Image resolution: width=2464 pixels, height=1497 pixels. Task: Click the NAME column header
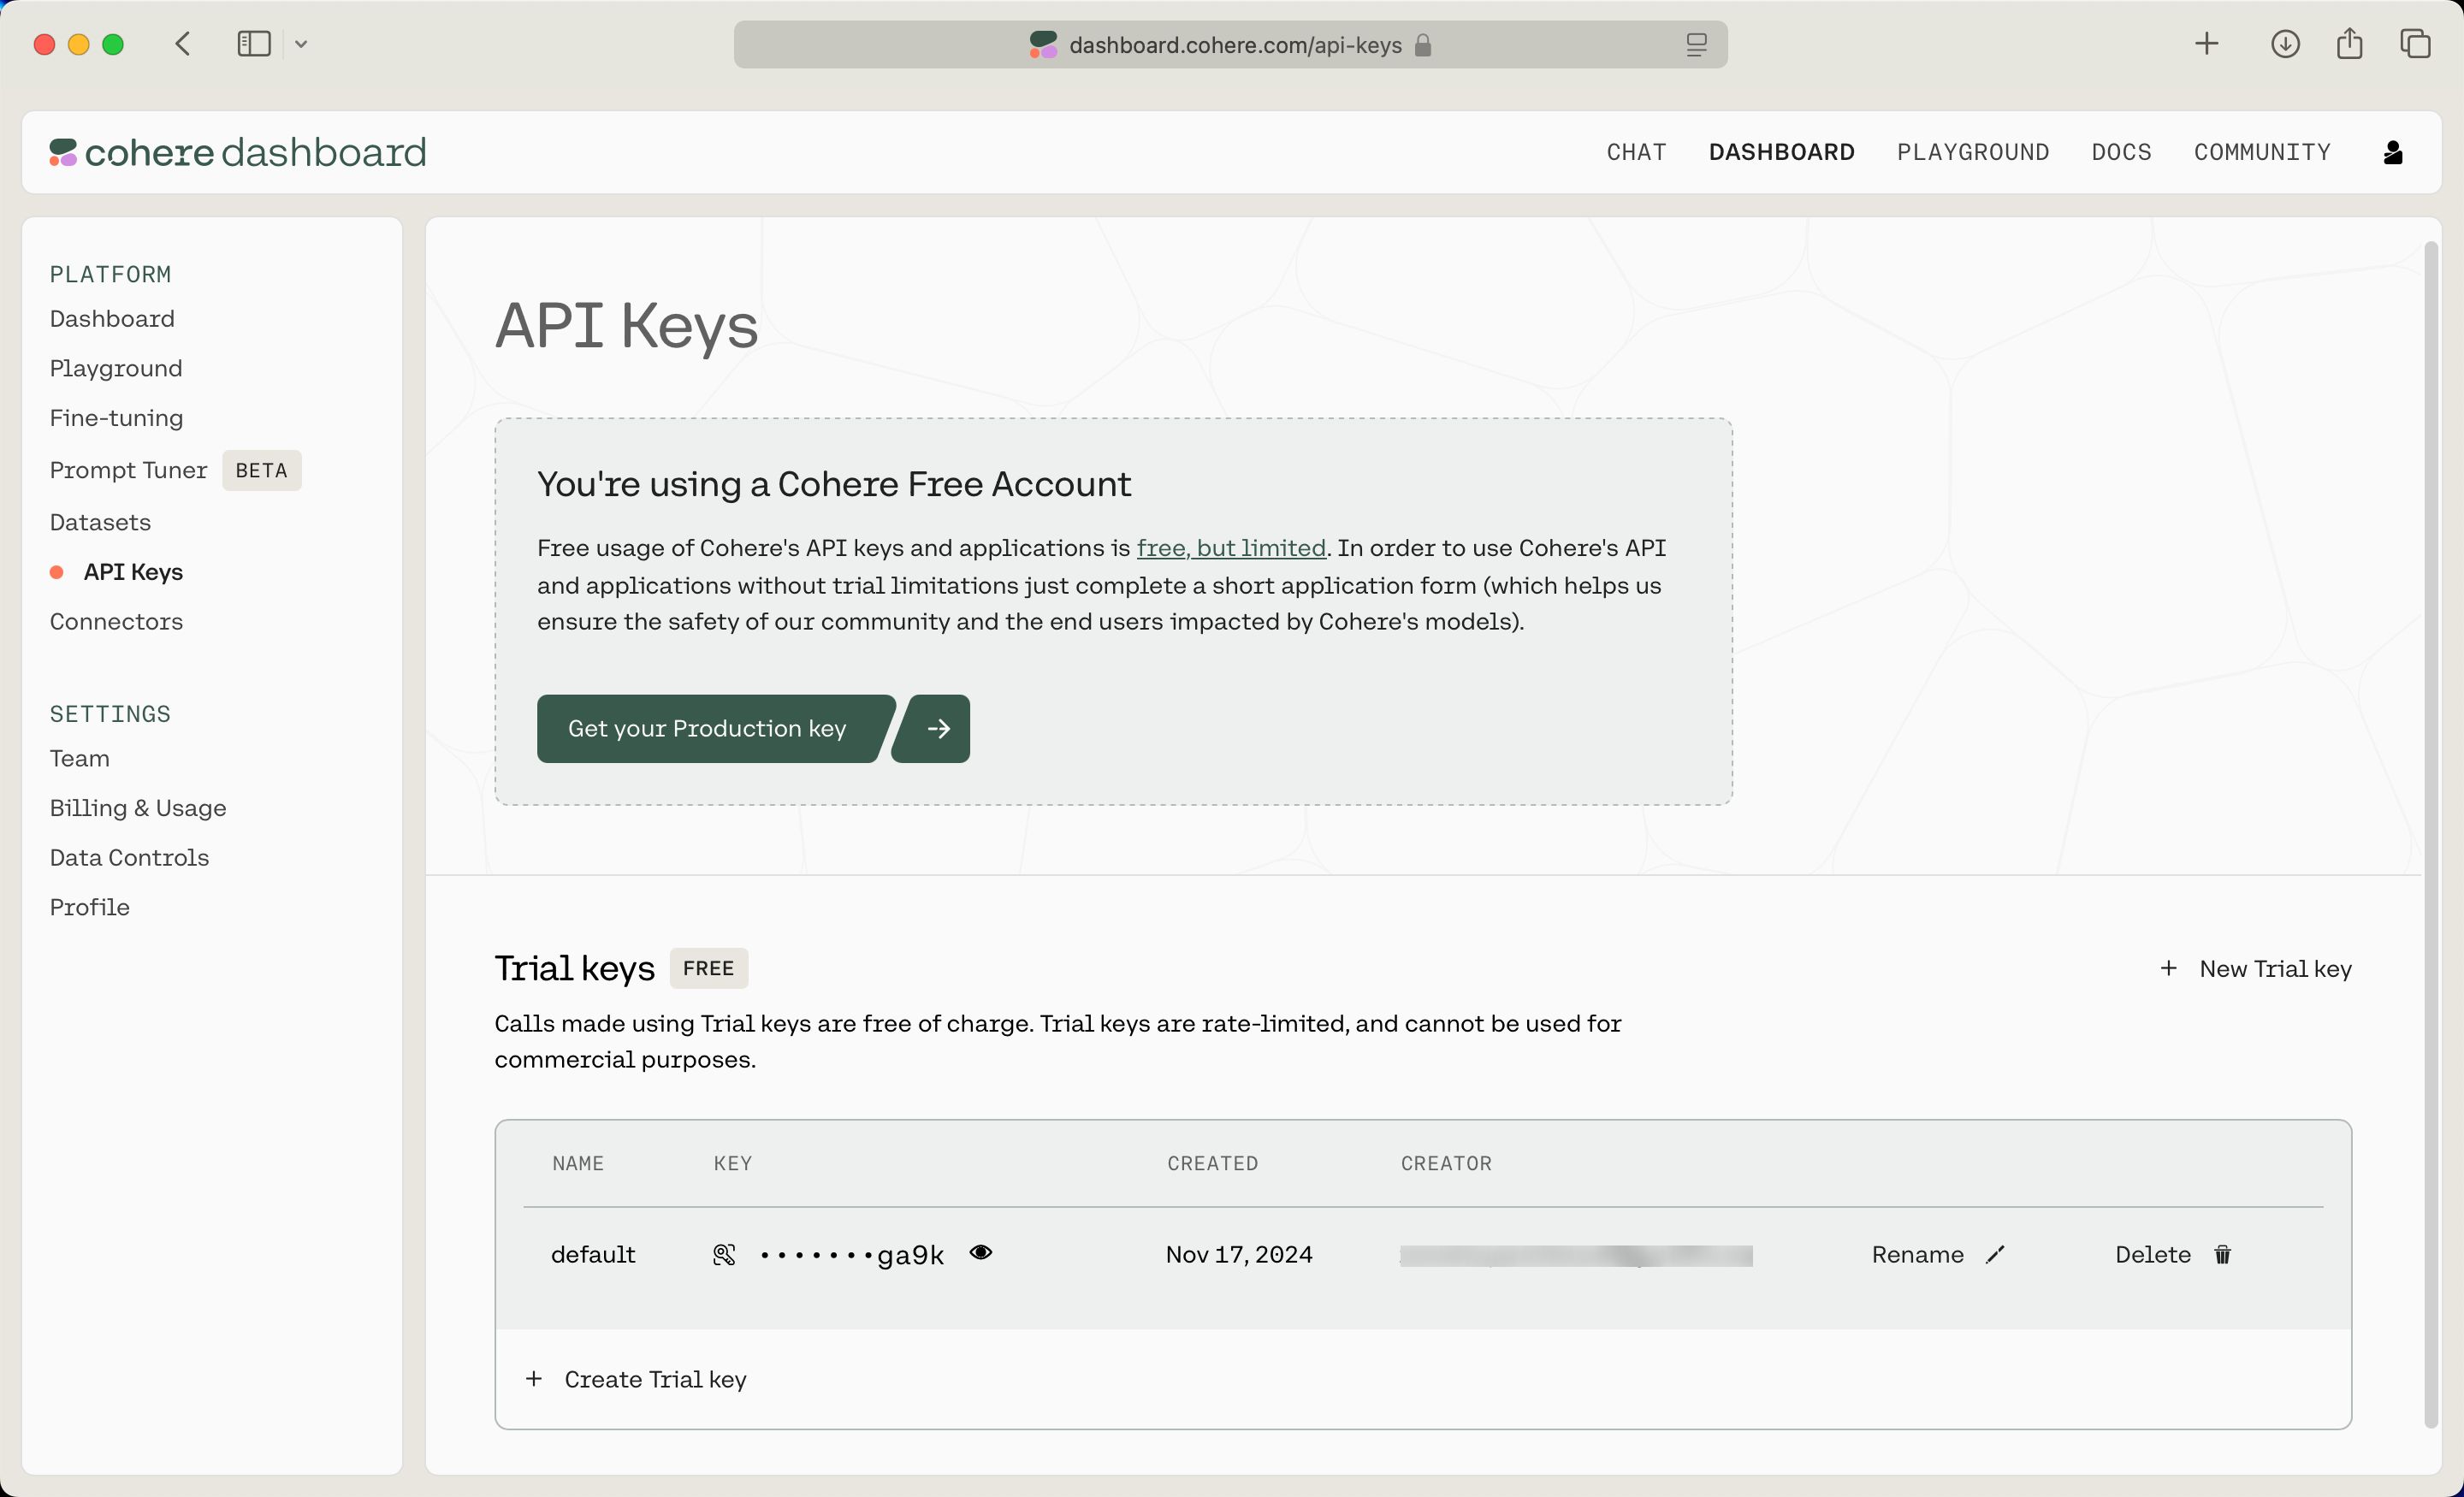click(x=578, y=1163)
